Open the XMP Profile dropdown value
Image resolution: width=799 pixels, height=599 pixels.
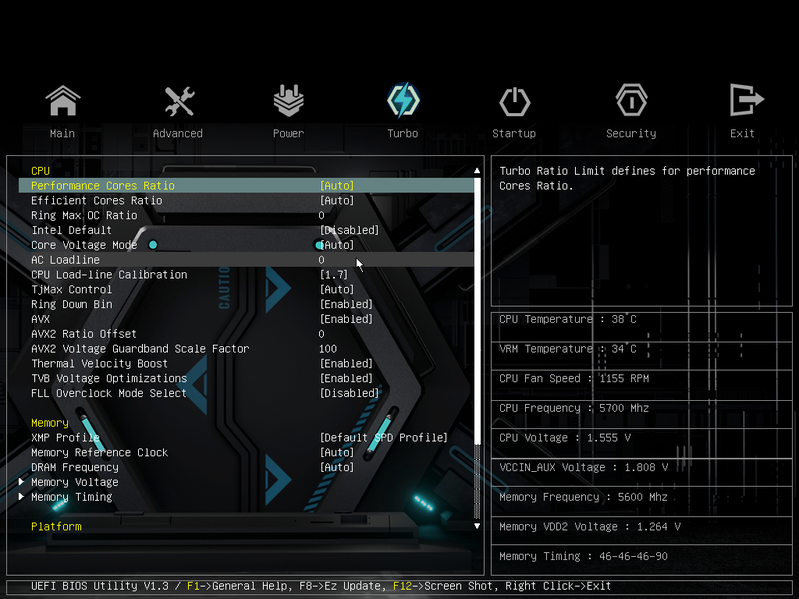click(x=383, y=438)
